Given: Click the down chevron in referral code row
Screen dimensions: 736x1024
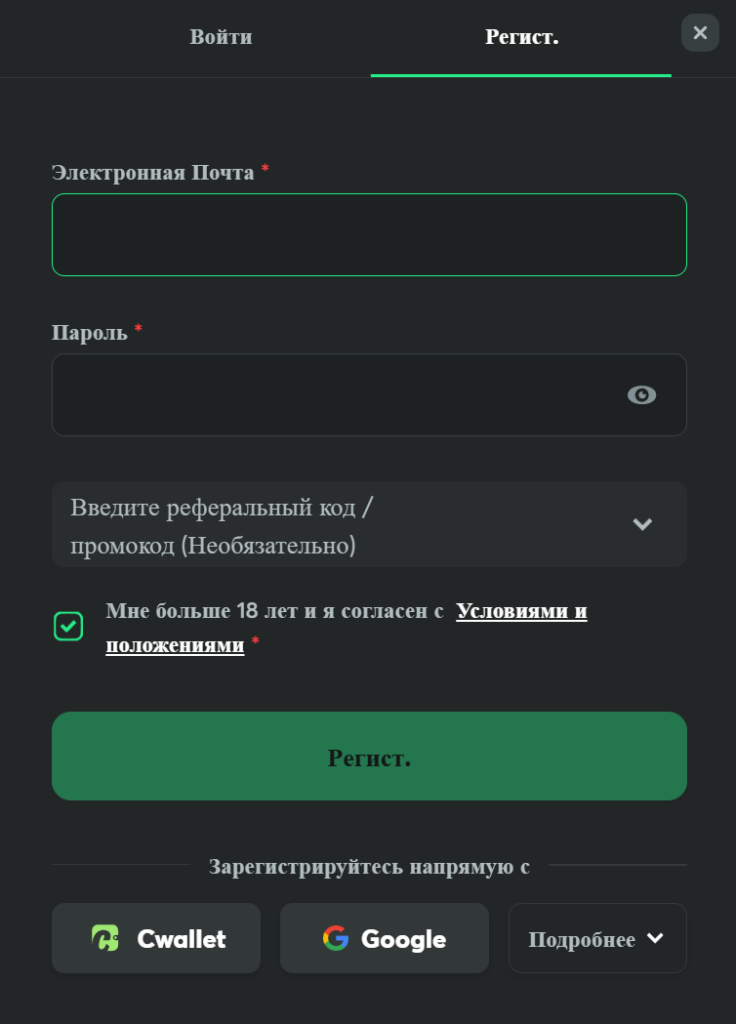Looking at the screenshot, I should coord(643,524).
